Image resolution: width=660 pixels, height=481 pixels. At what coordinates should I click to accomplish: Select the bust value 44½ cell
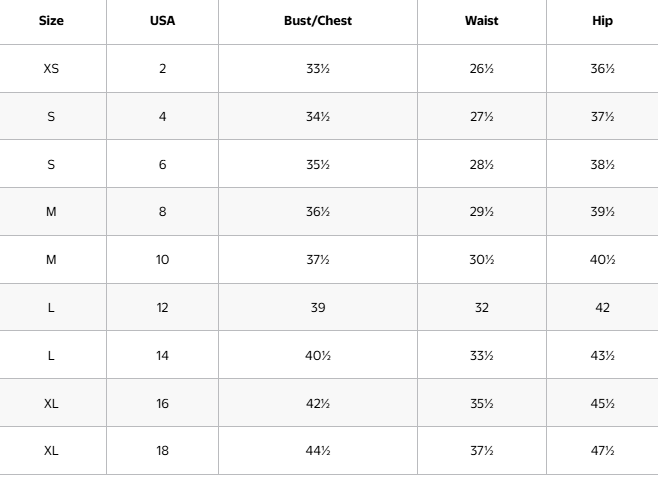pos(318,451)
